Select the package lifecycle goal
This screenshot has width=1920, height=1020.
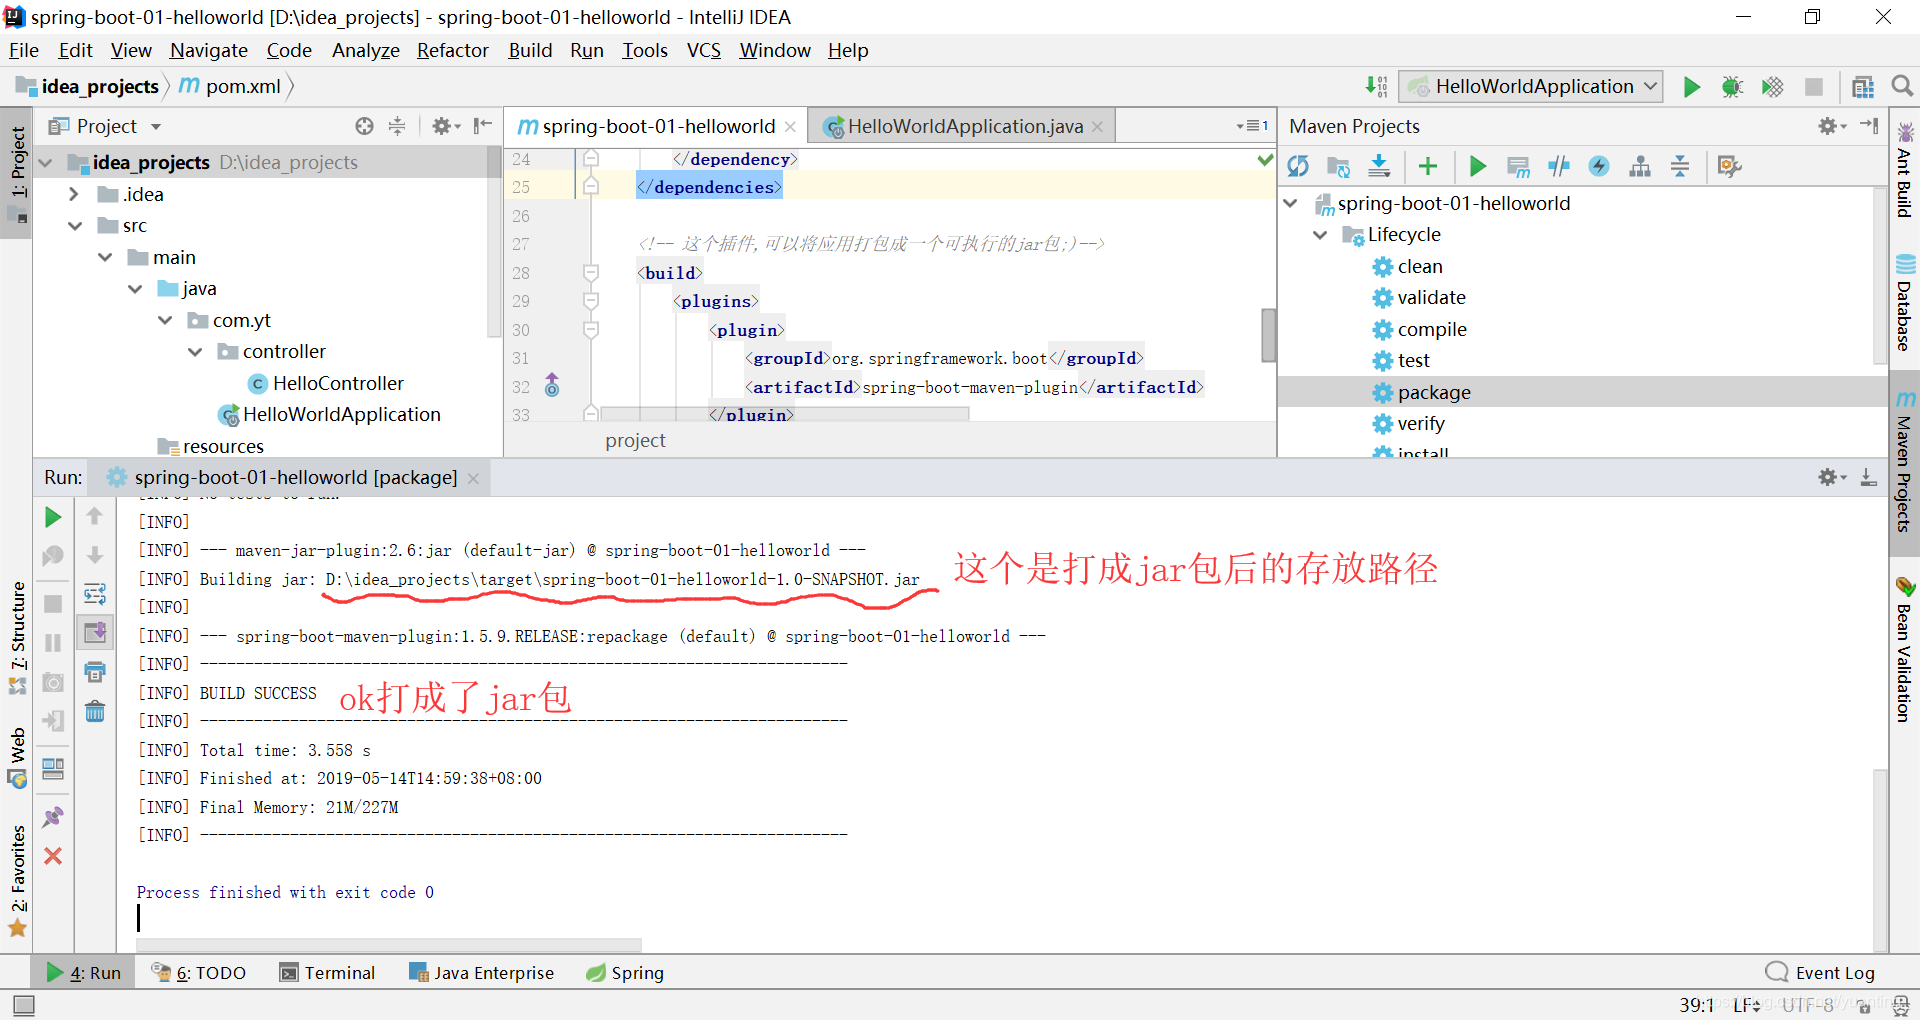[1421, 393]
